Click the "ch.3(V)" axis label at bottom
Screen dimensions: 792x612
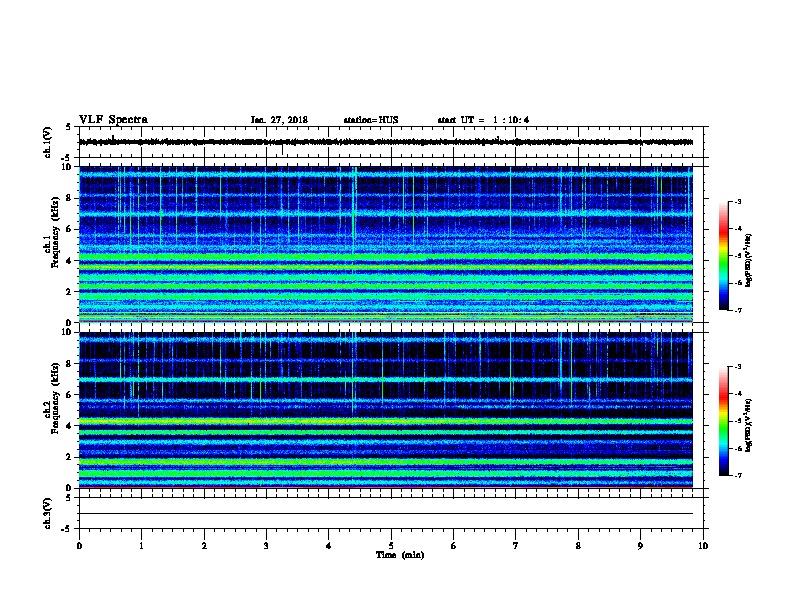tap(47, 514)
